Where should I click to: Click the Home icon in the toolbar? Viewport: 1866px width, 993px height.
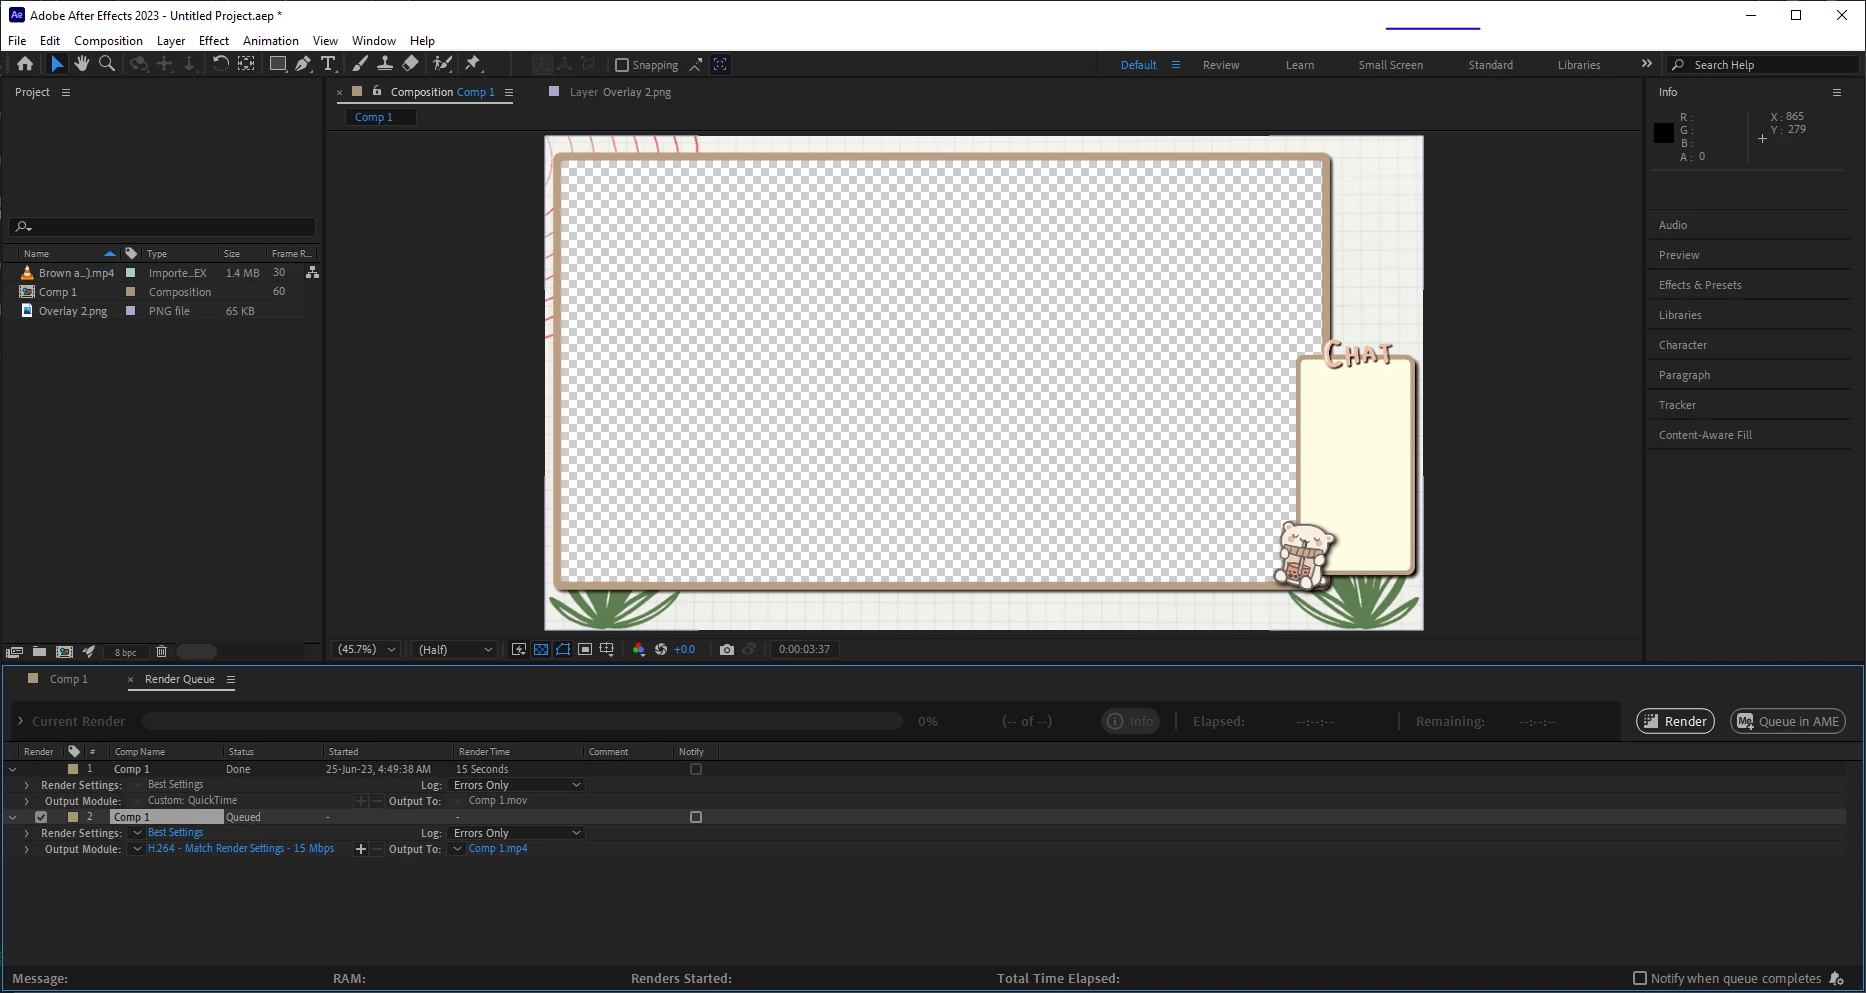25,64
